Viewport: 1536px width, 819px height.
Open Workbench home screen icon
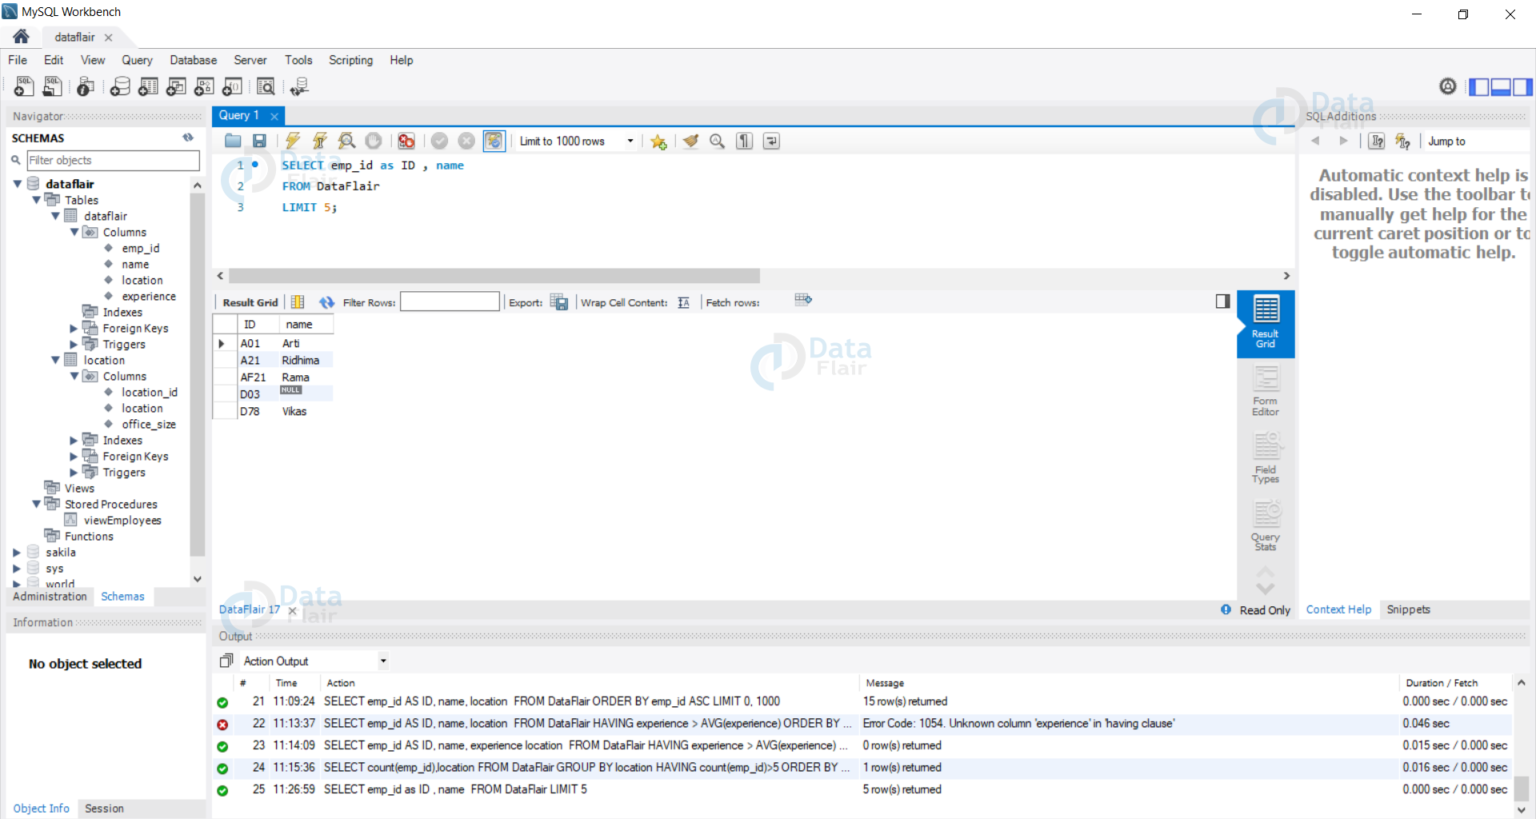point(21,36)
